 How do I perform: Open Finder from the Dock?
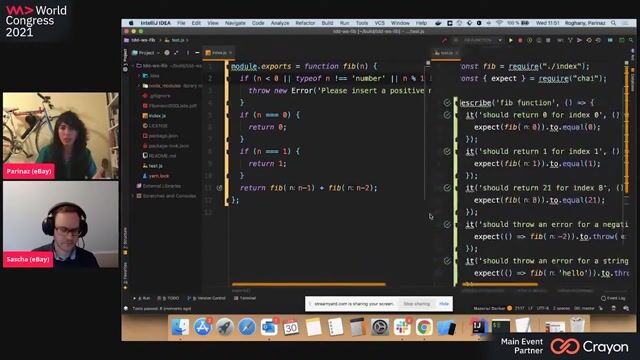click(x=180, y=327)
